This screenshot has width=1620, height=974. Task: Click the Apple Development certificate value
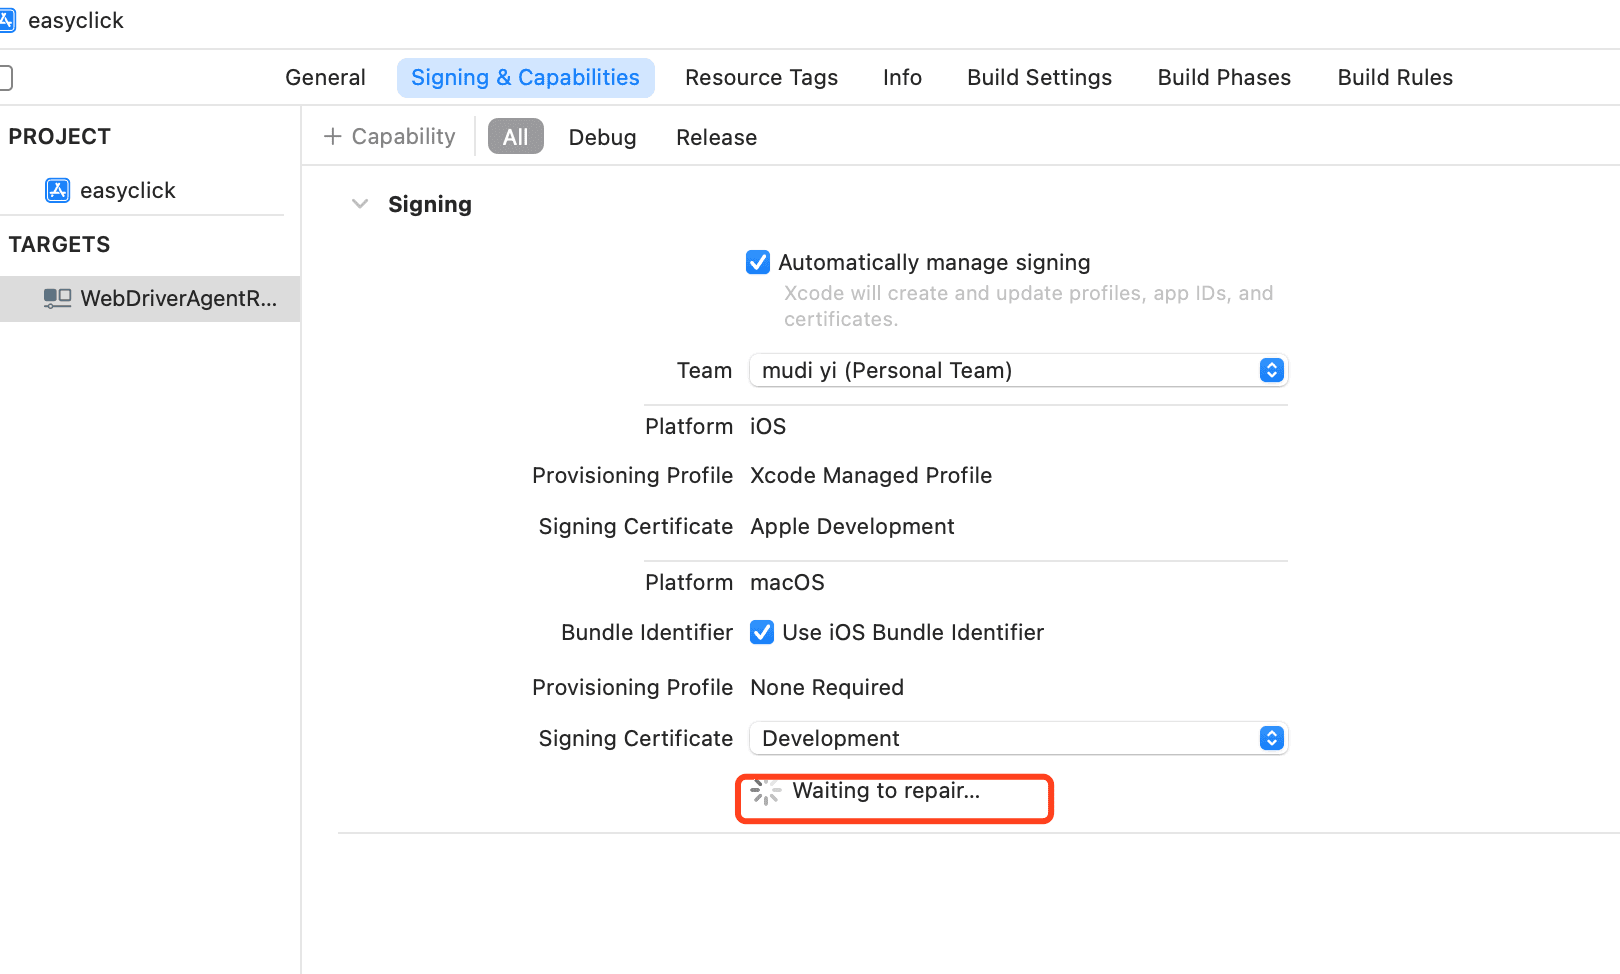(852, 526)
